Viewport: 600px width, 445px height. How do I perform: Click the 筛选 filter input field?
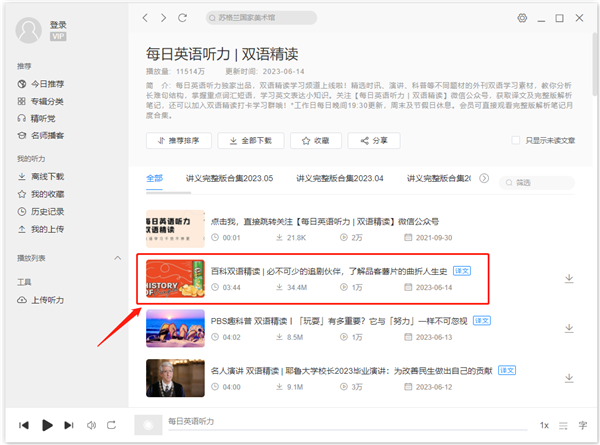[540, 183]
